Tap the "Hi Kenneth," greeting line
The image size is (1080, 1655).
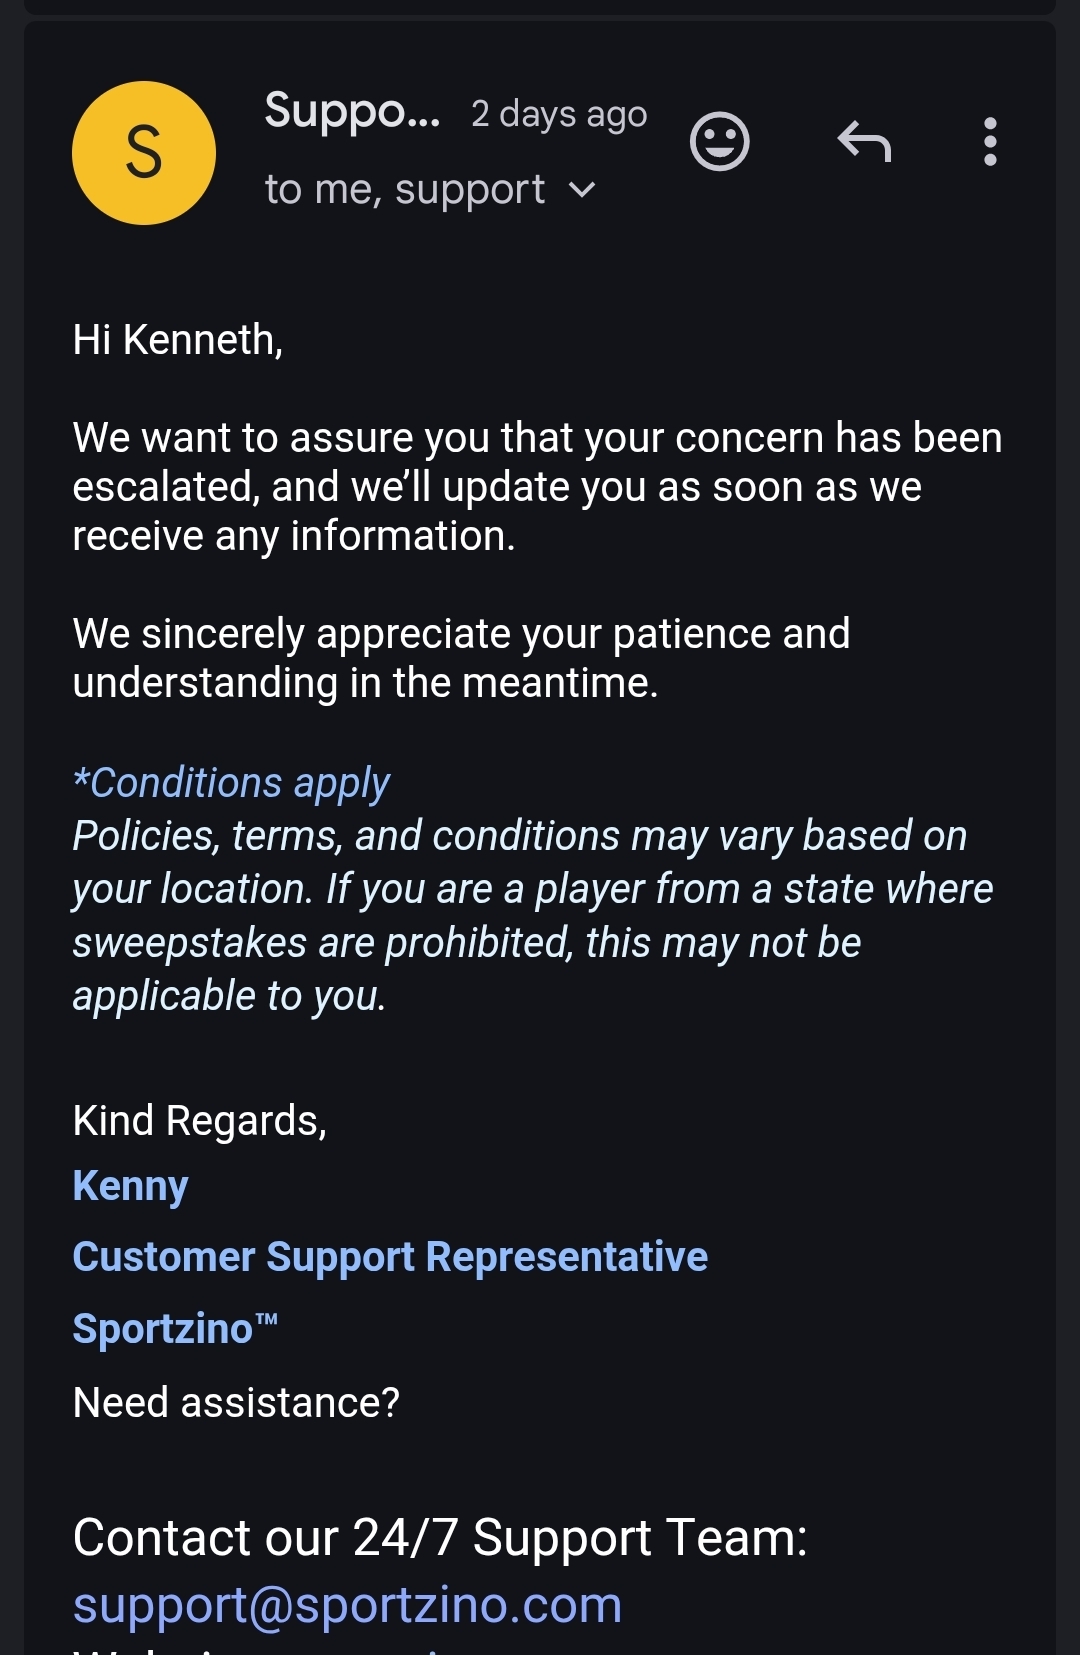[x=178, y=340]
